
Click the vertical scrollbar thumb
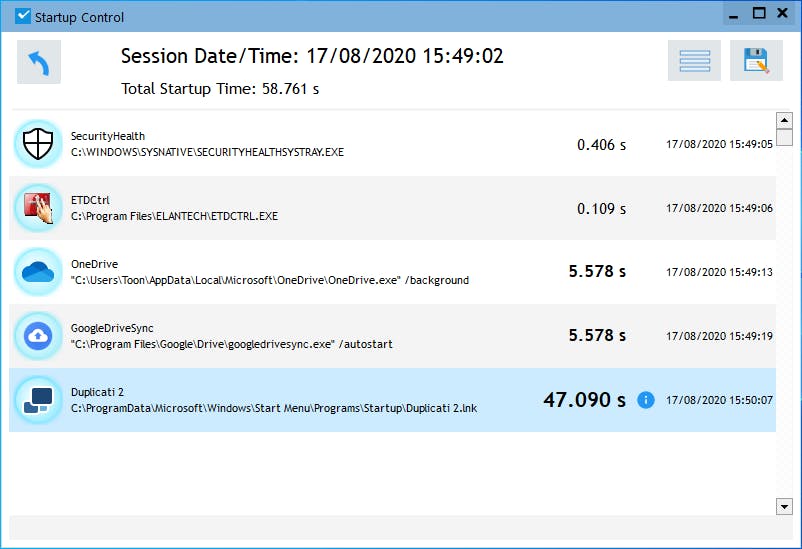coord(785,138)
